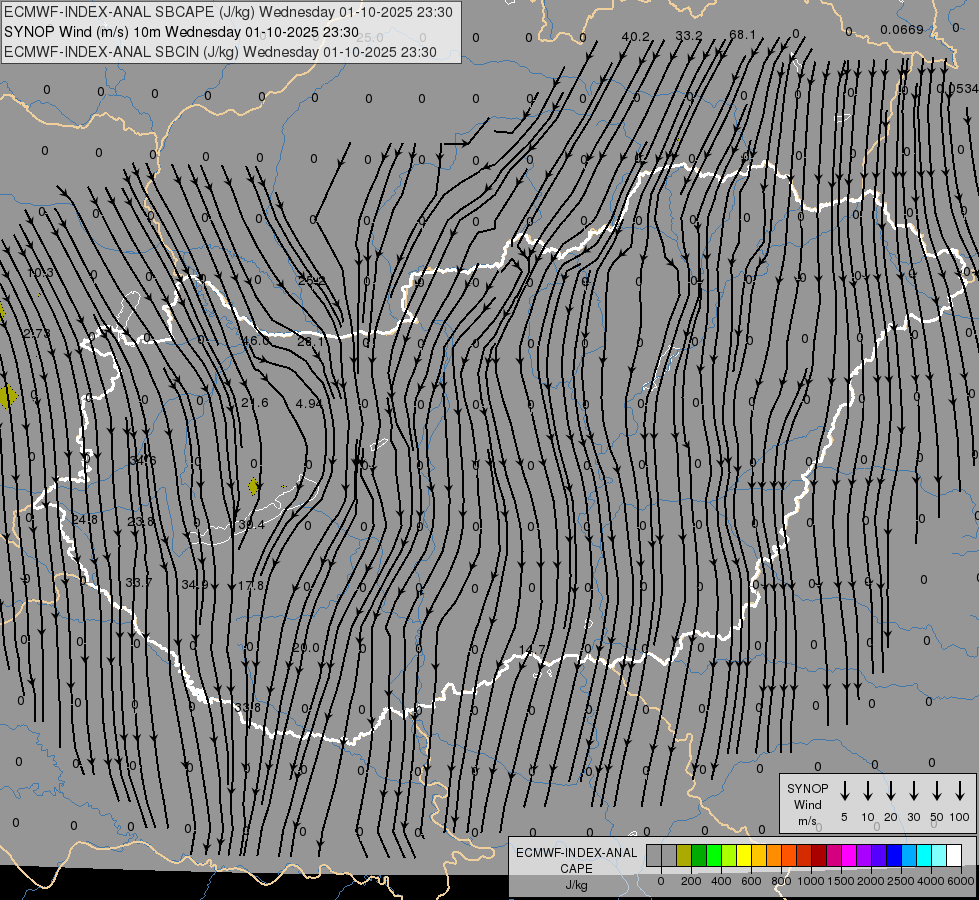Click the bright green CAPE legend swatch
The width and height of the screenshot is (979, 900).
click(714, 855)
